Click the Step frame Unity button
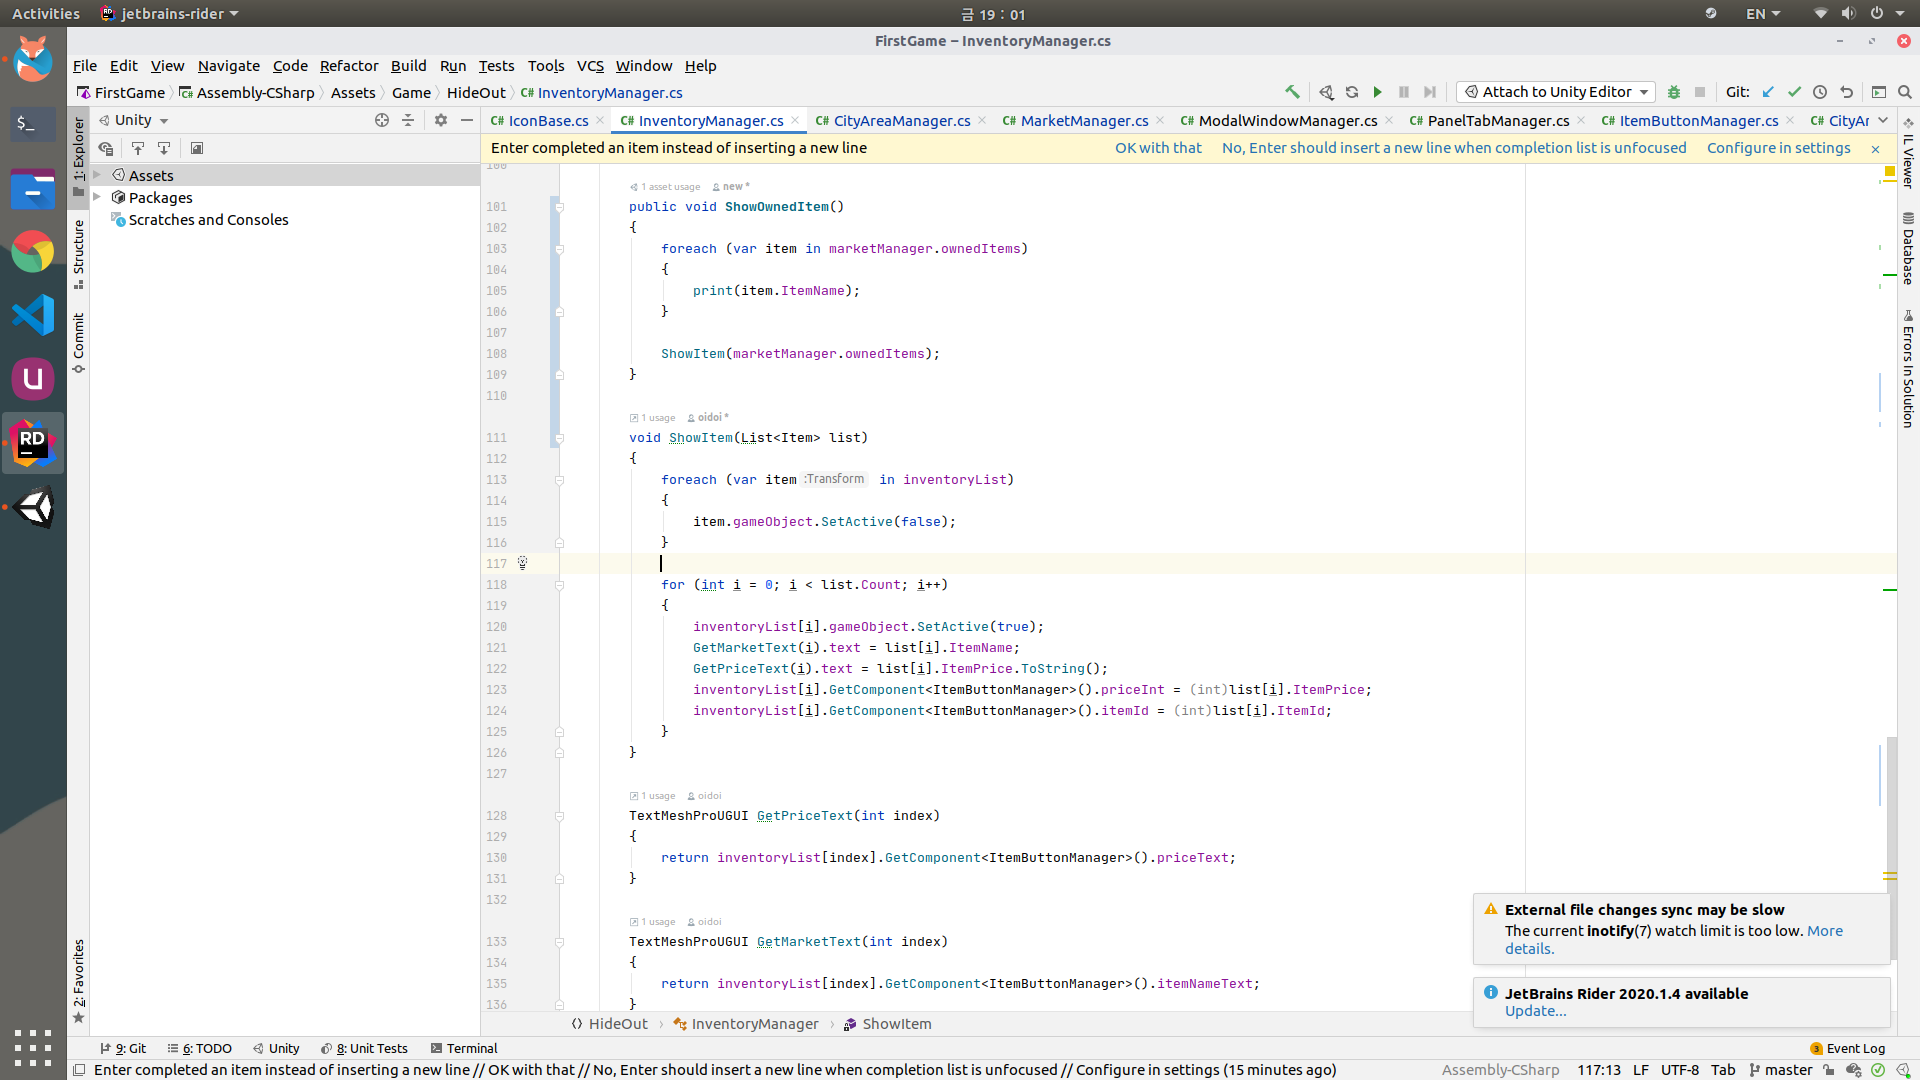Image resolution: width=1920 pixels, height=1080 pixels. pyautogui.click(x=1430, y=92)
